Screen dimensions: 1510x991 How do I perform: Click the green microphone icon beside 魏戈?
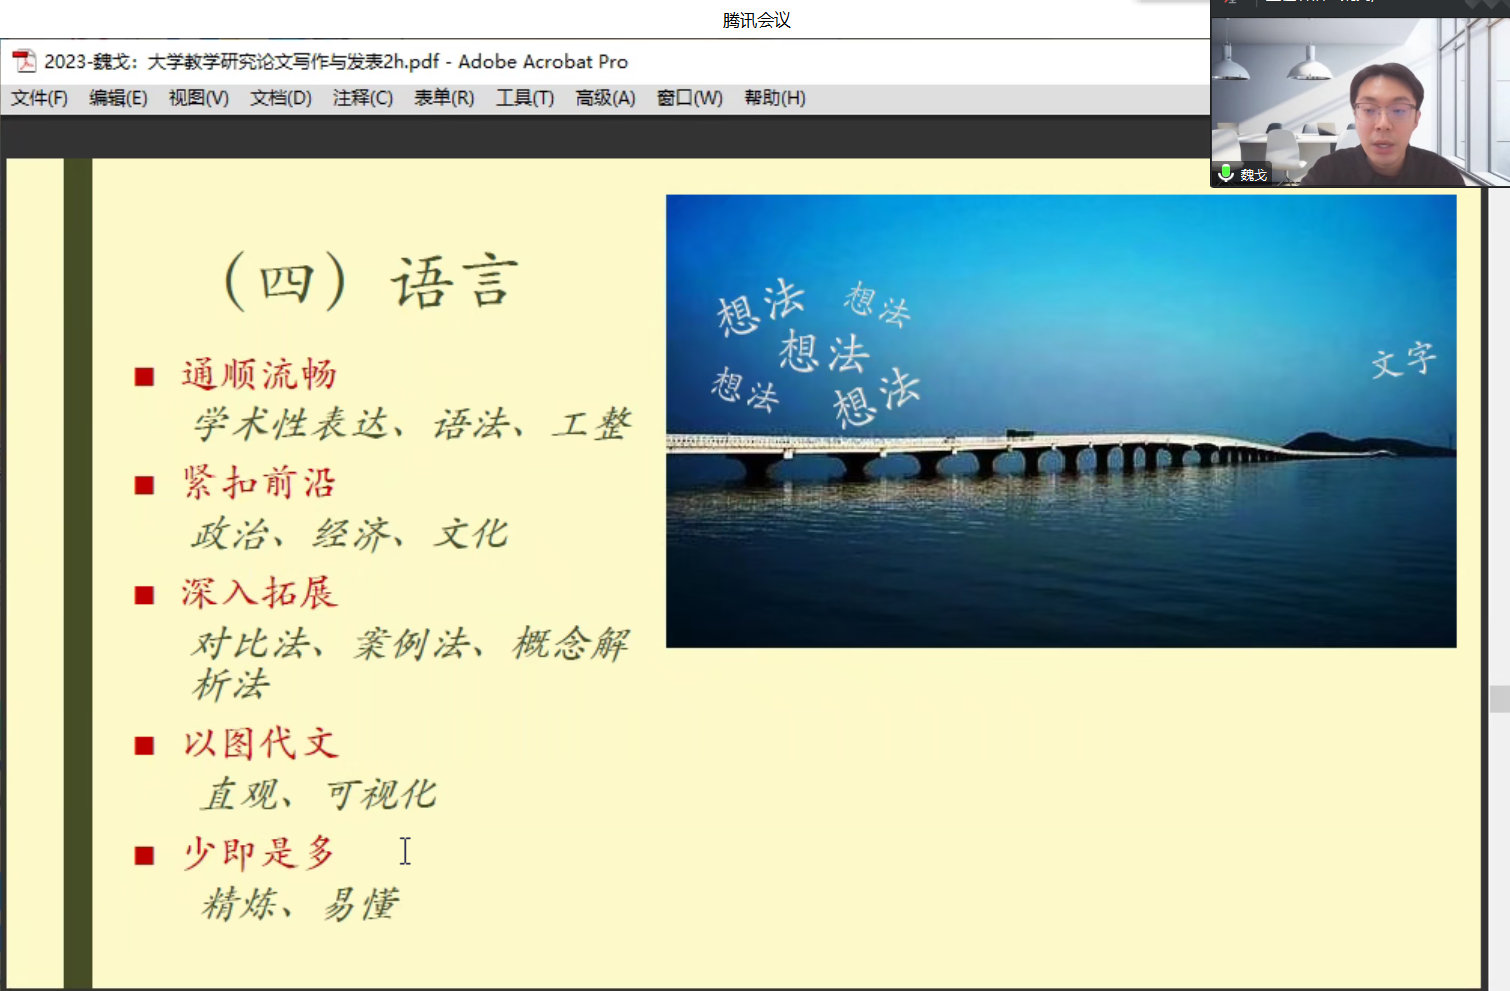click(x=1225, y=174)
